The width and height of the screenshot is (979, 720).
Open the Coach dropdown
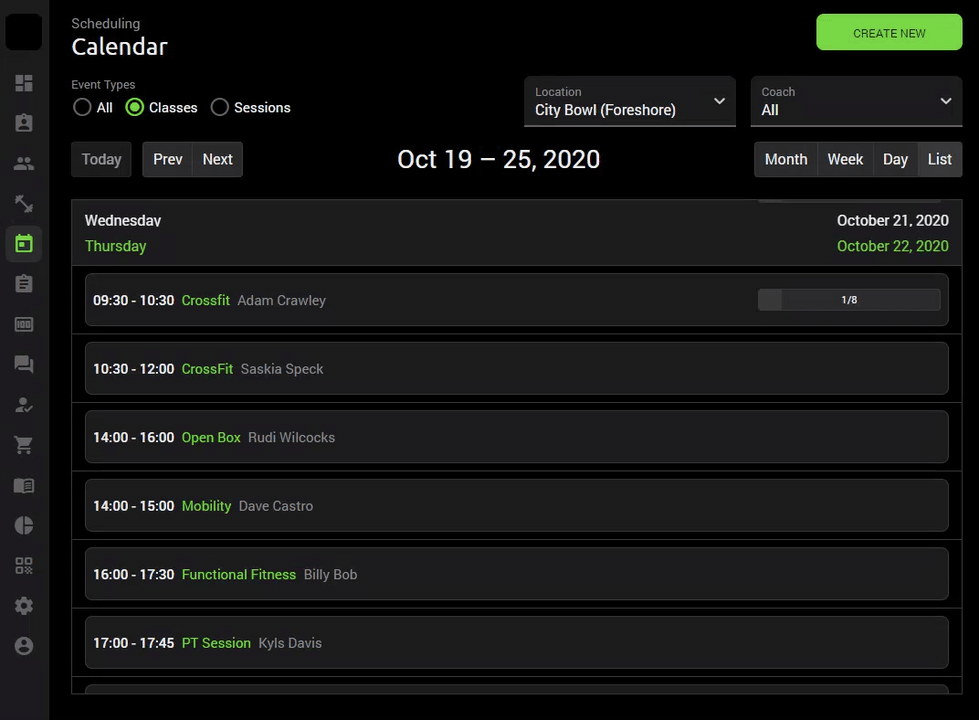click(x=856, y=101)
